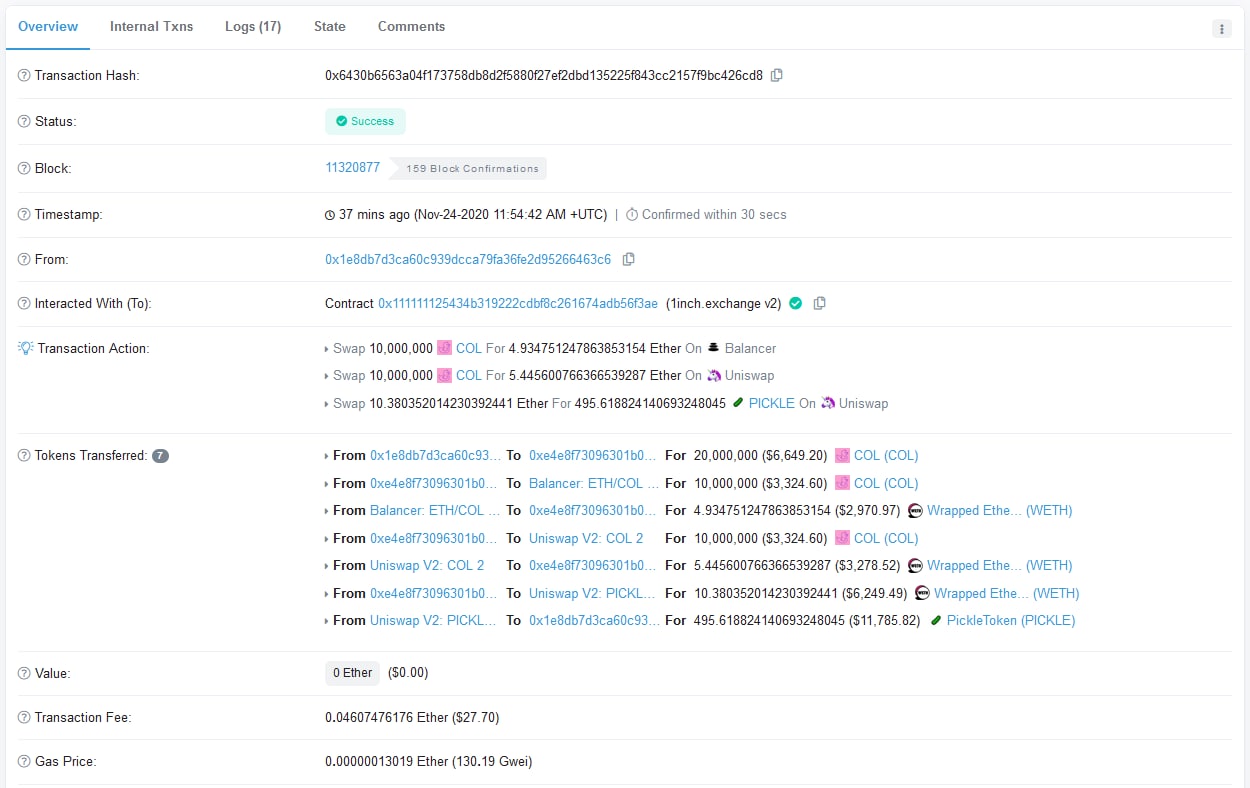Viewport: 1250px width, 788px height.
Task: Click help icon beside Interacted With (To)
Action: pyautogui.click(x=24, y=304)
